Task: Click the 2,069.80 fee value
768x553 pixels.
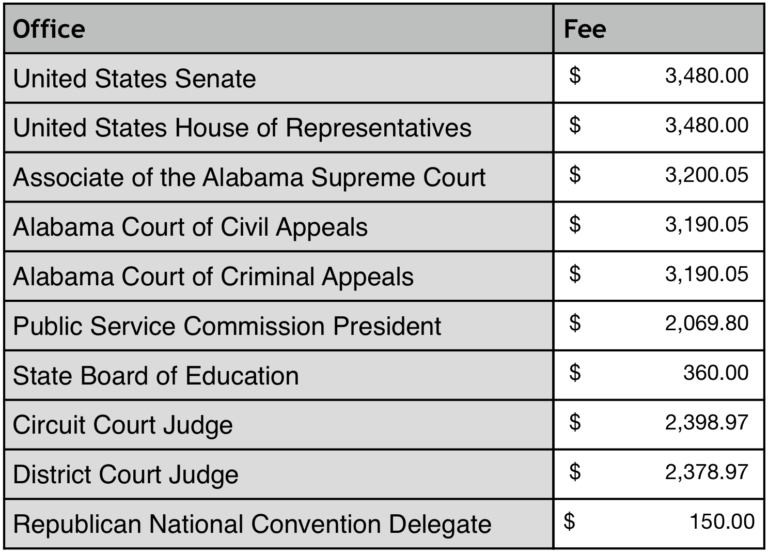Action: (706, 325)
